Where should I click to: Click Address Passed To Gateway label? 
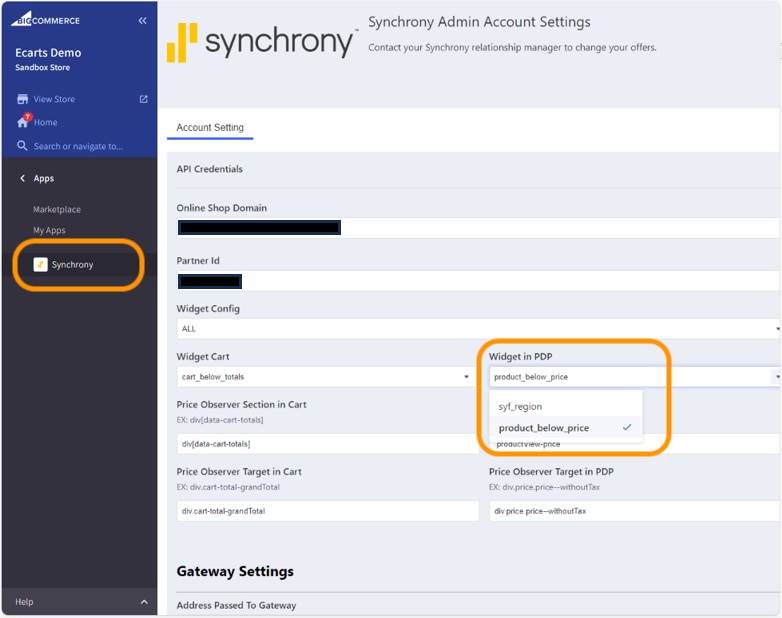[x=236, y=605]
